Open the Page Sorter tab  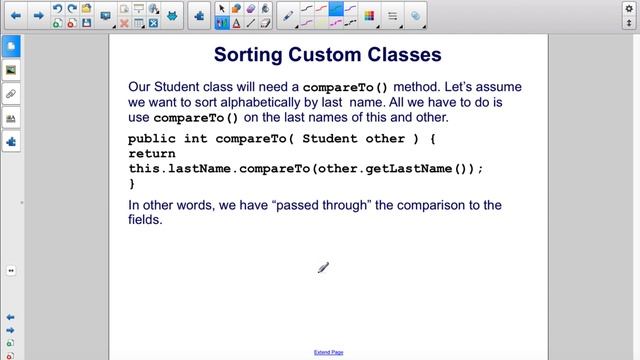pyautogui.click(x=11, y=46)
